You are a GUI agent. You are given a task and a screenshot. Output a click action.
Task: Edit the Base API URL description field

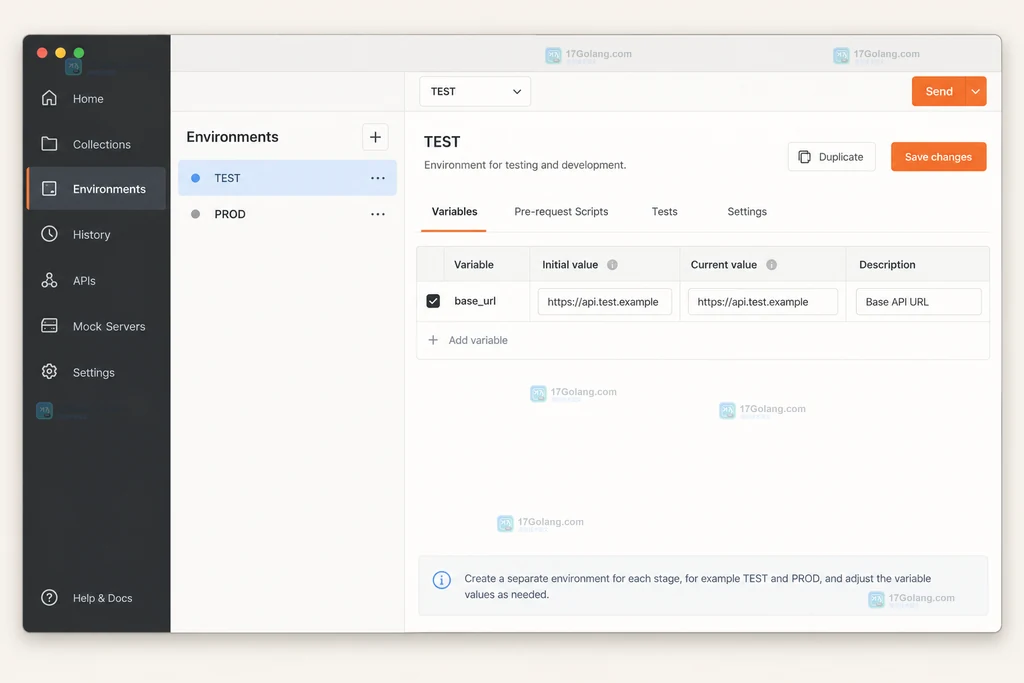918,302
